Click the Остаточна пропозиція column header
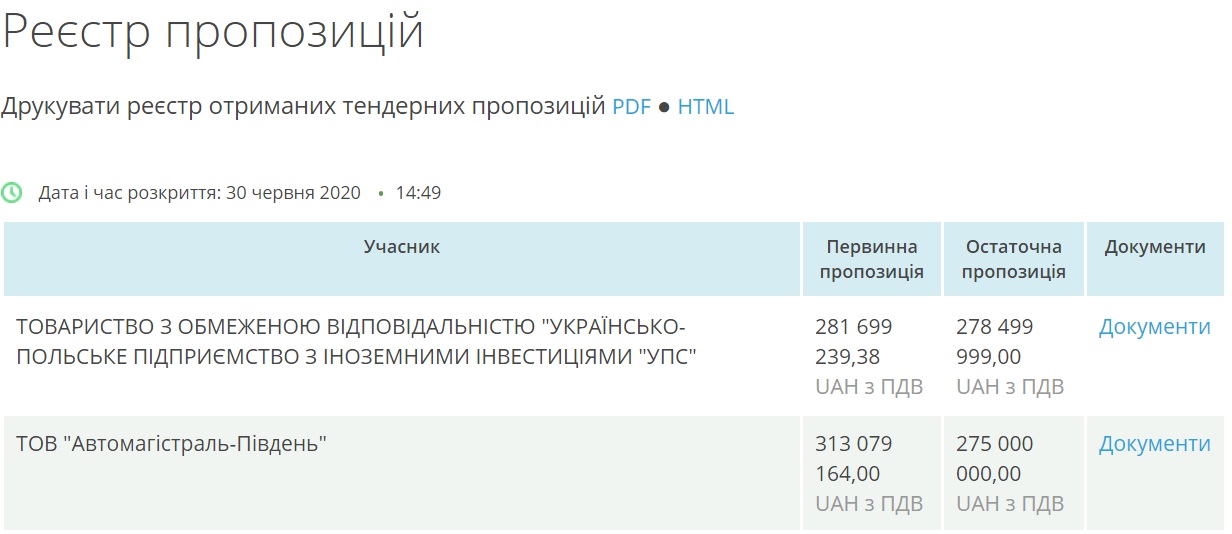Screen dimensions: 1232x534 1013,259
